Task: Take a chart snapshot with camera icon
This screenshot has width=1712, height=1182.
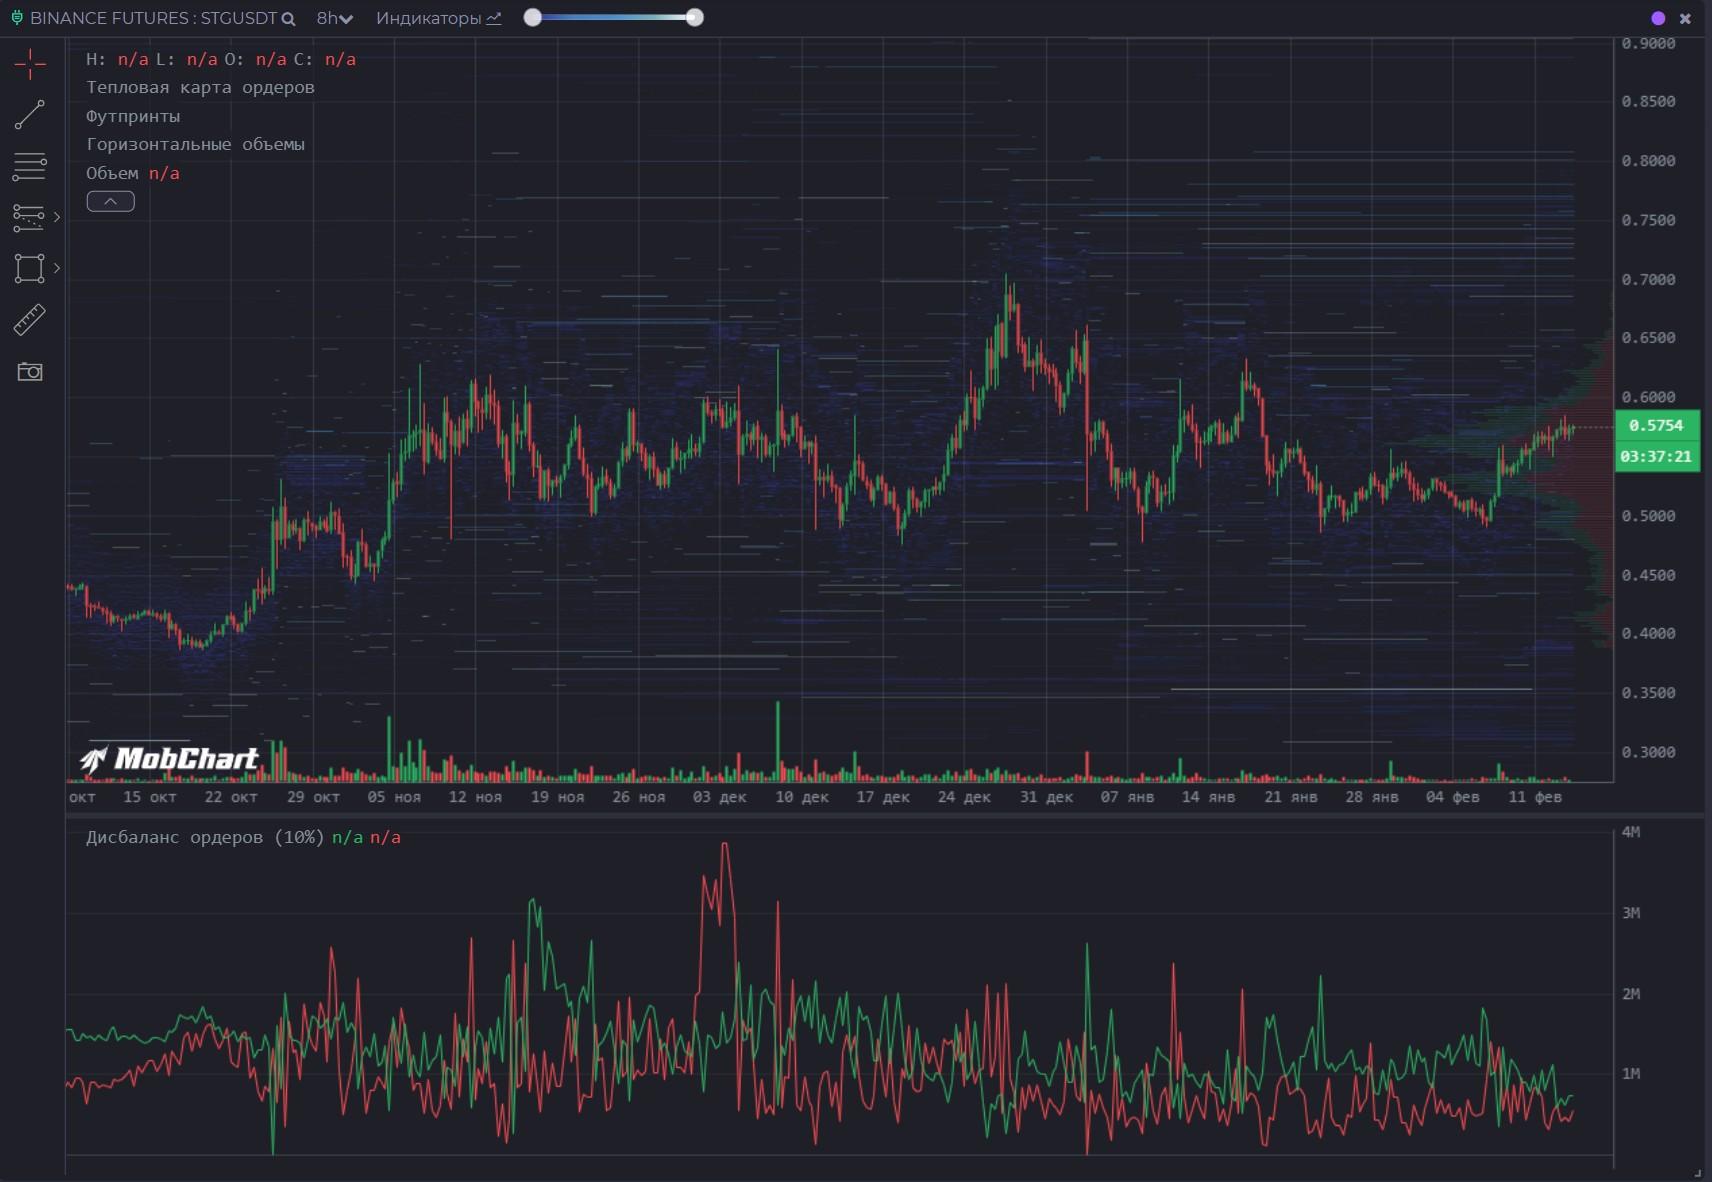Action: coord(30,372)
